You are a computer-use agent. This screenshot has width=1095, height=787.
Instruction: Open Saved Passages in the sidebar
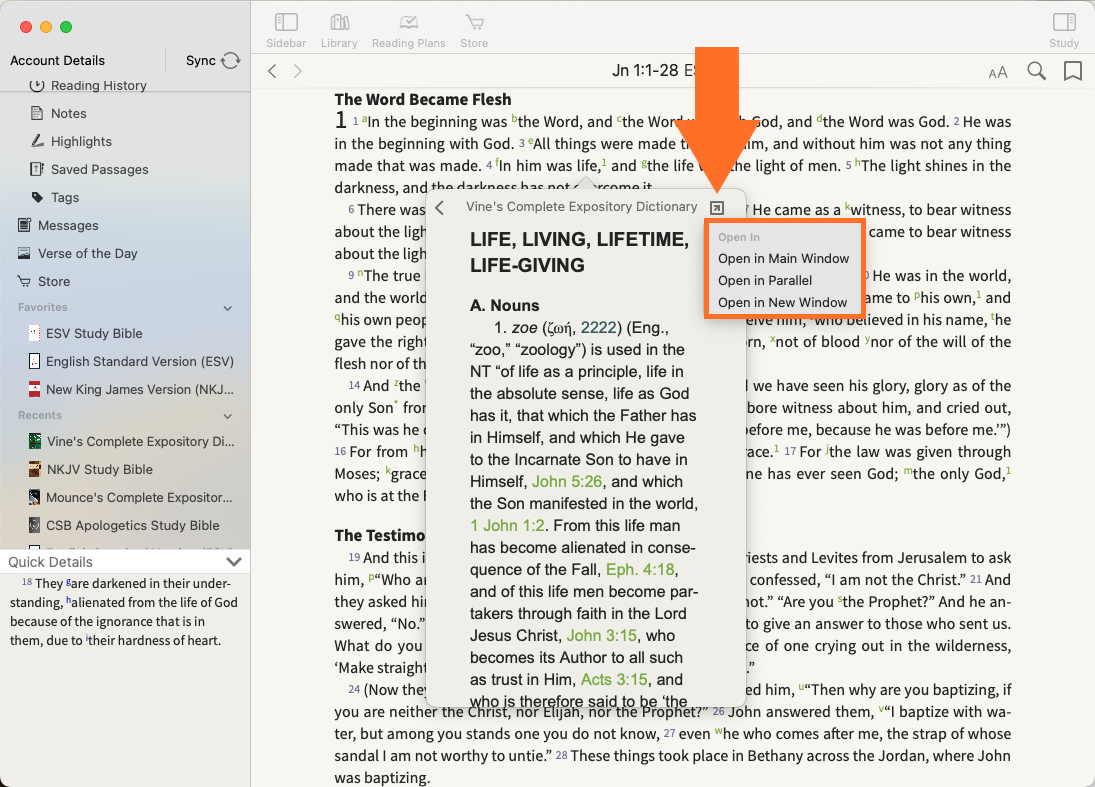point(99,169)
